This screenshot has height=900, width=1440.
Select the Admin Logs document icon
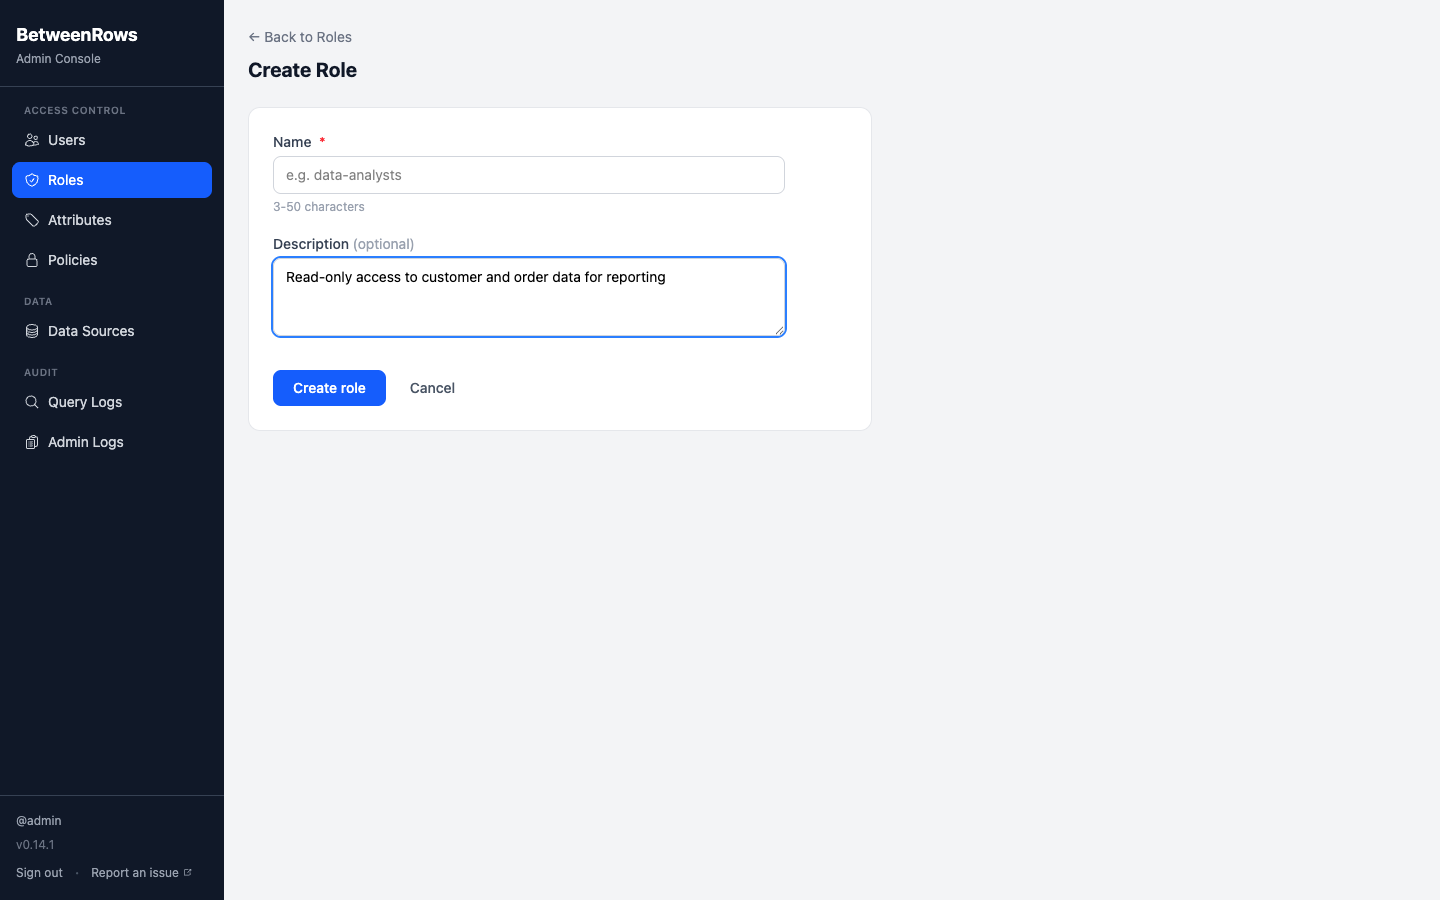click(32, 442)
